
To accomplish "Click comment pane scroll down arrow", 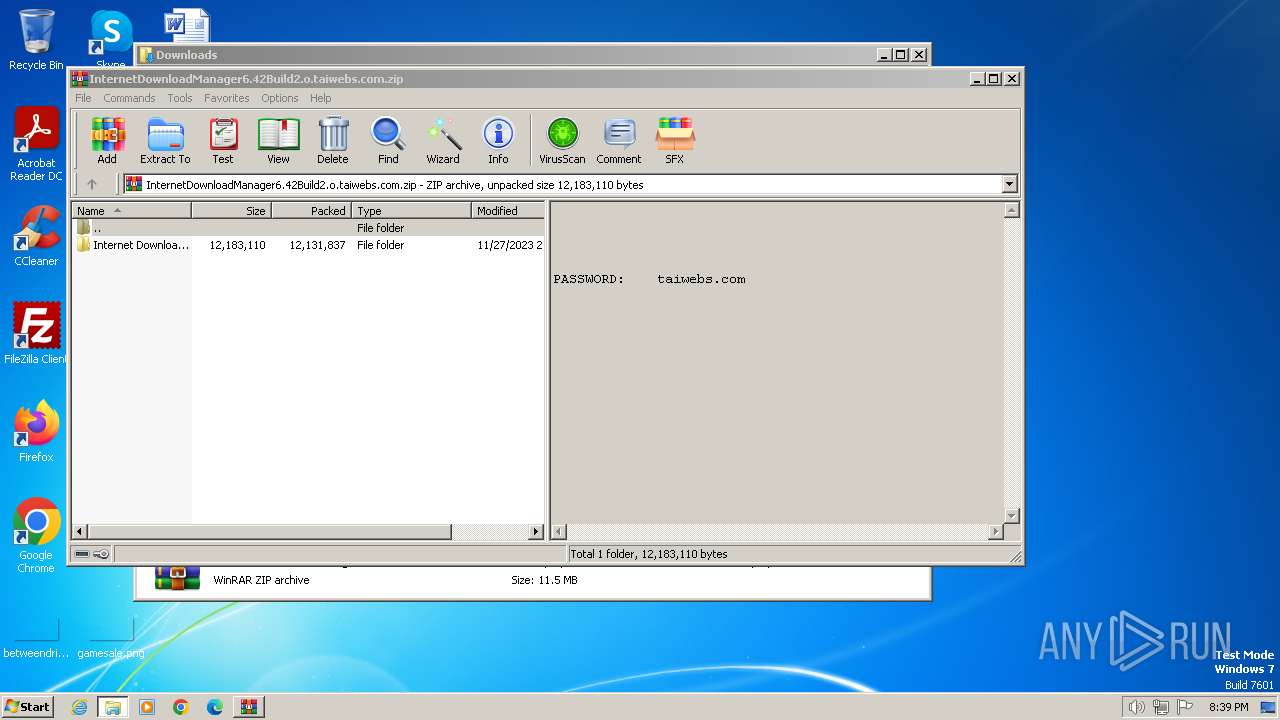I will (x=1011, y=516).
